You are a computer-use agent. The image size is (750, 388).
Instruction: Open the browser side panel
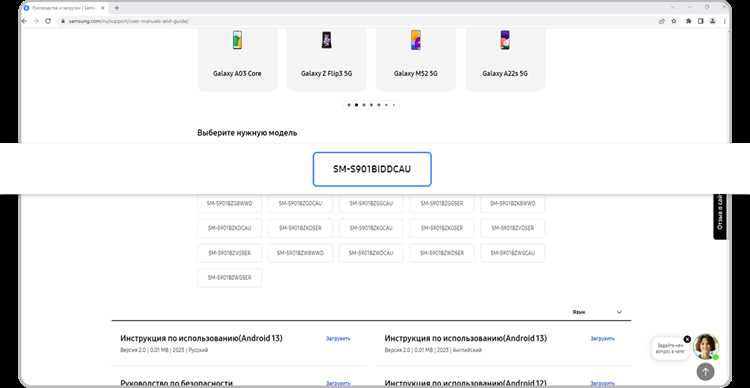tap(700, 21)
